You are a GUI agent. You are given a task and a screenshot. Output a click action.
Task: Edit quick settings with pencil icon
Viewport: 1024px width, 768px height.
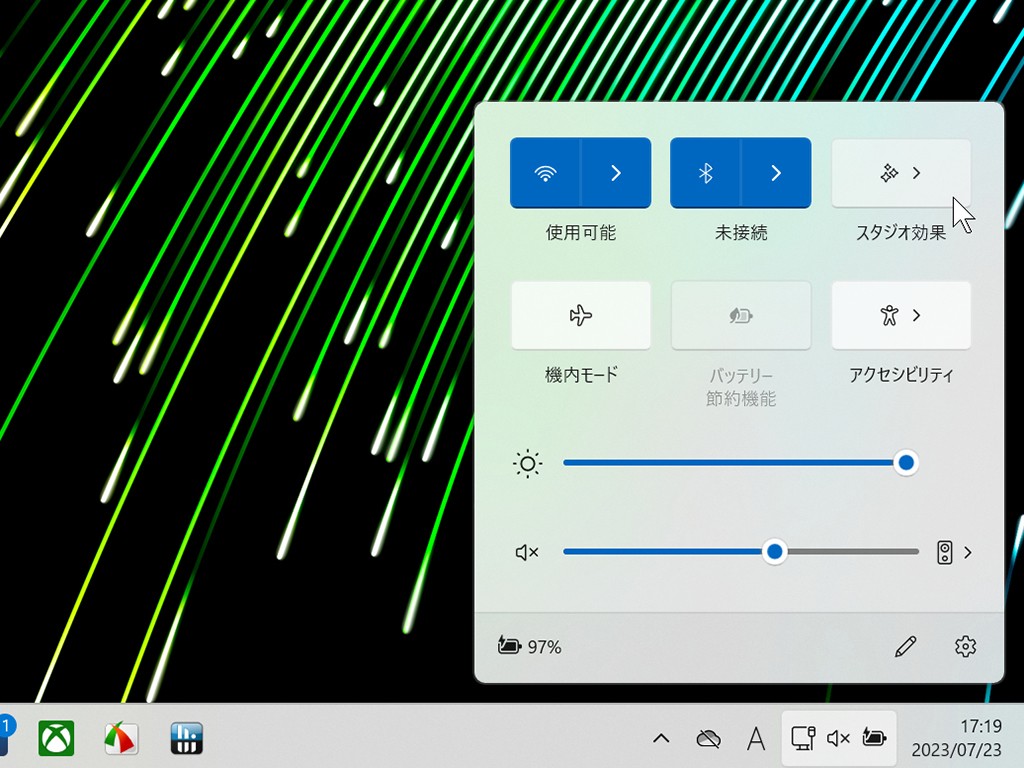(905, 647)
